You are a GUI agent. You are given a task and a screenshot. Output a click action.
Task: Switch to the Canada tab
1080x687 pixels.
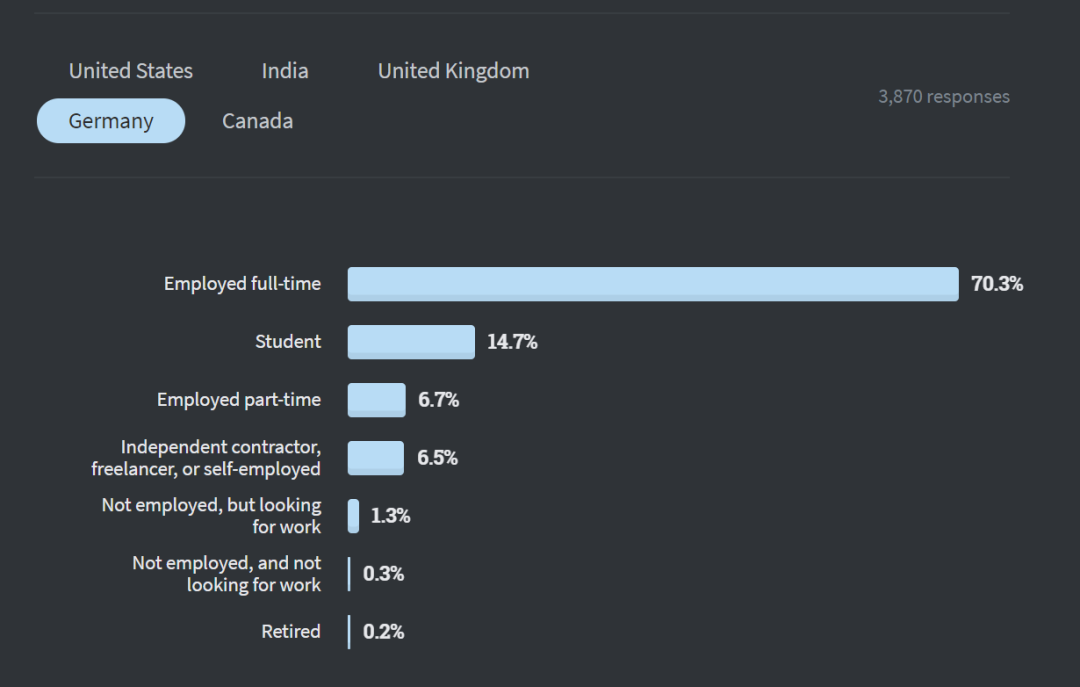pos(257,121)
